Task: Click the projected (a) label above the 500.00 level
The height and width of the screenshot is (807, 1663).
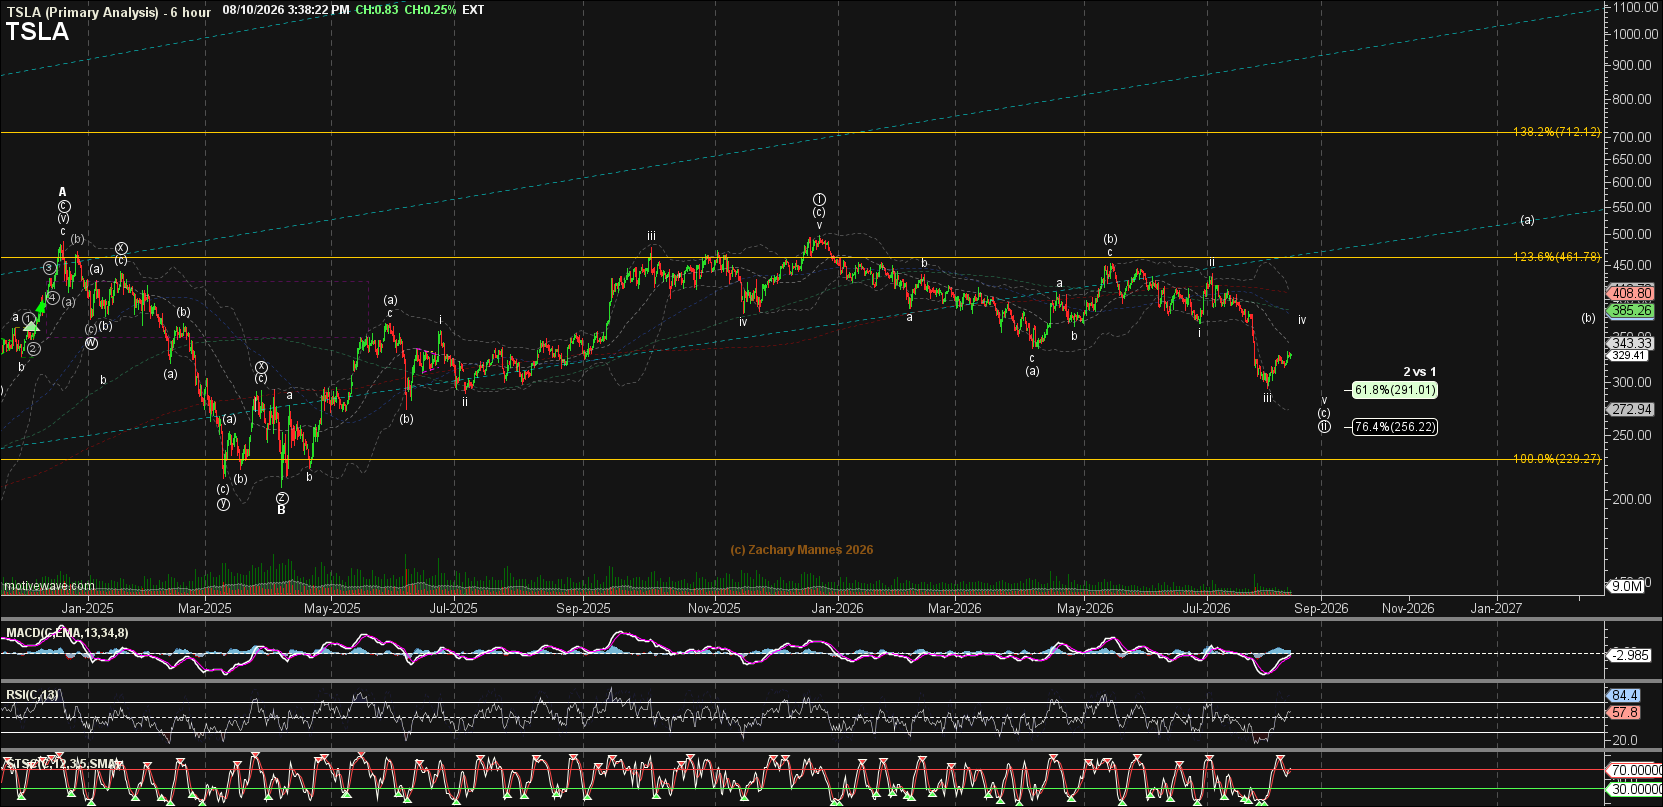Action: [1527, 220]
